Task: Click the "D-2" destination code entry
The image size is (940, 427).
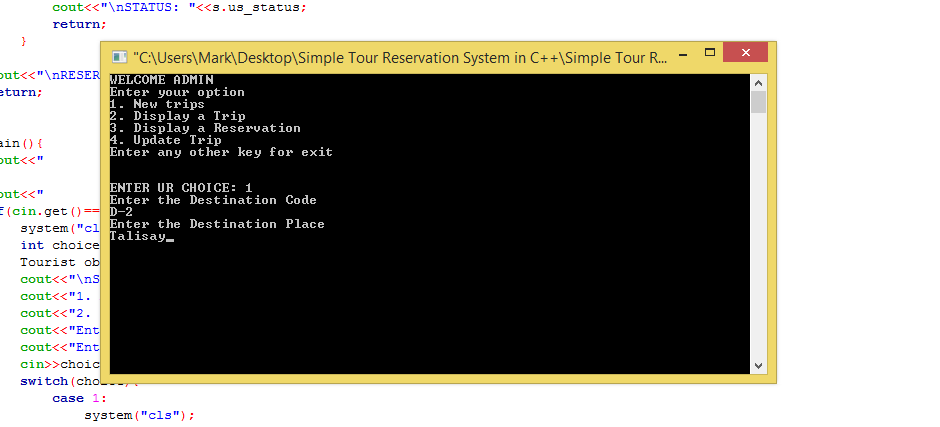Action: tap(121, 212)
